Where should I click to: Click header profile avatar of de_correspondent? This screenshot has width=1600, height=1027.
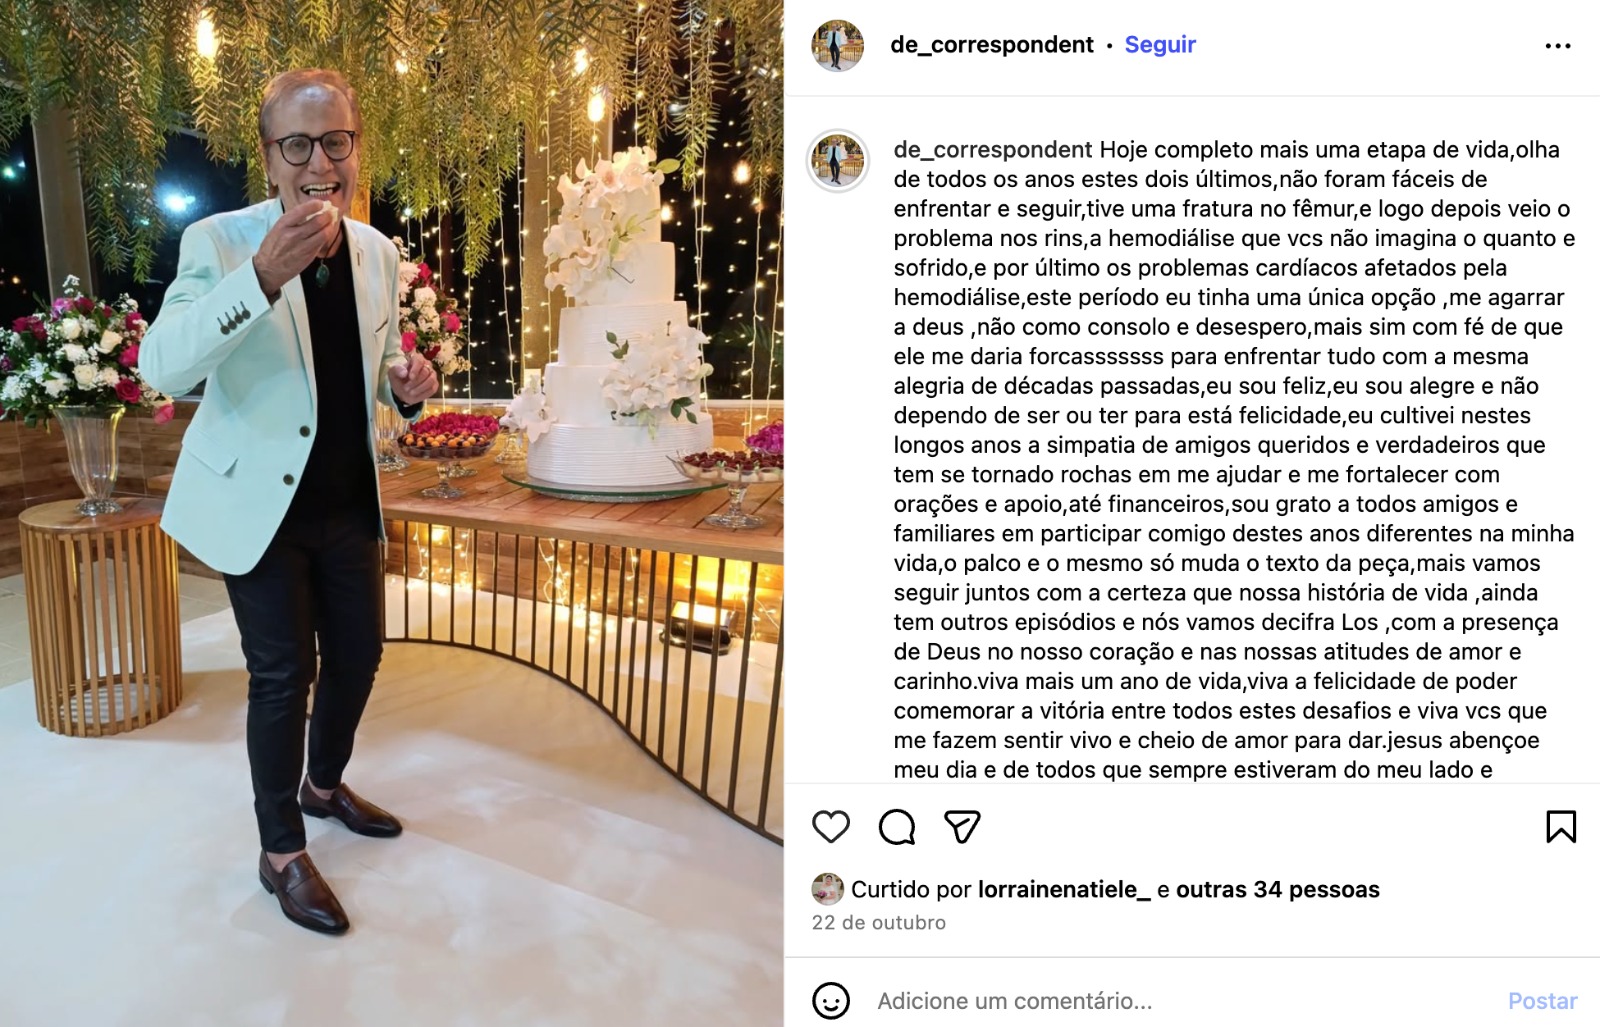click(838, 46)
